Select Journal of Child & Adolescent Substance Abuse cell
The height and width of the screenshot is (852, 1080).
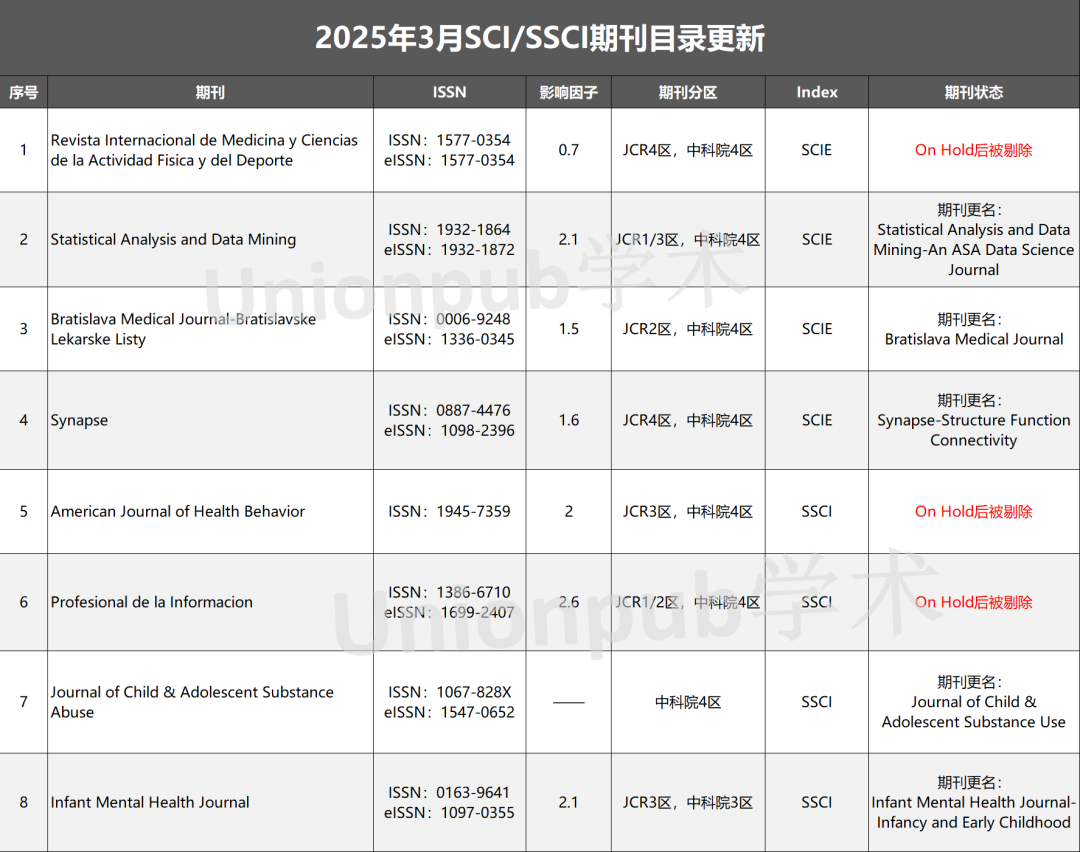[210, 702]
